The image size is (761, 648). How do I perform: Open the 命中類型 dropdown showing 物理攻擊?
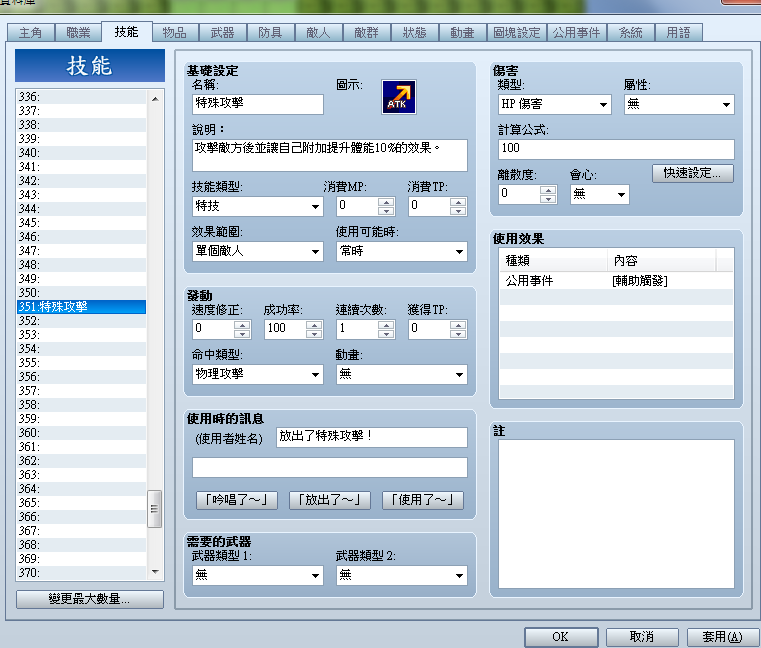click(x=258, y=374)
